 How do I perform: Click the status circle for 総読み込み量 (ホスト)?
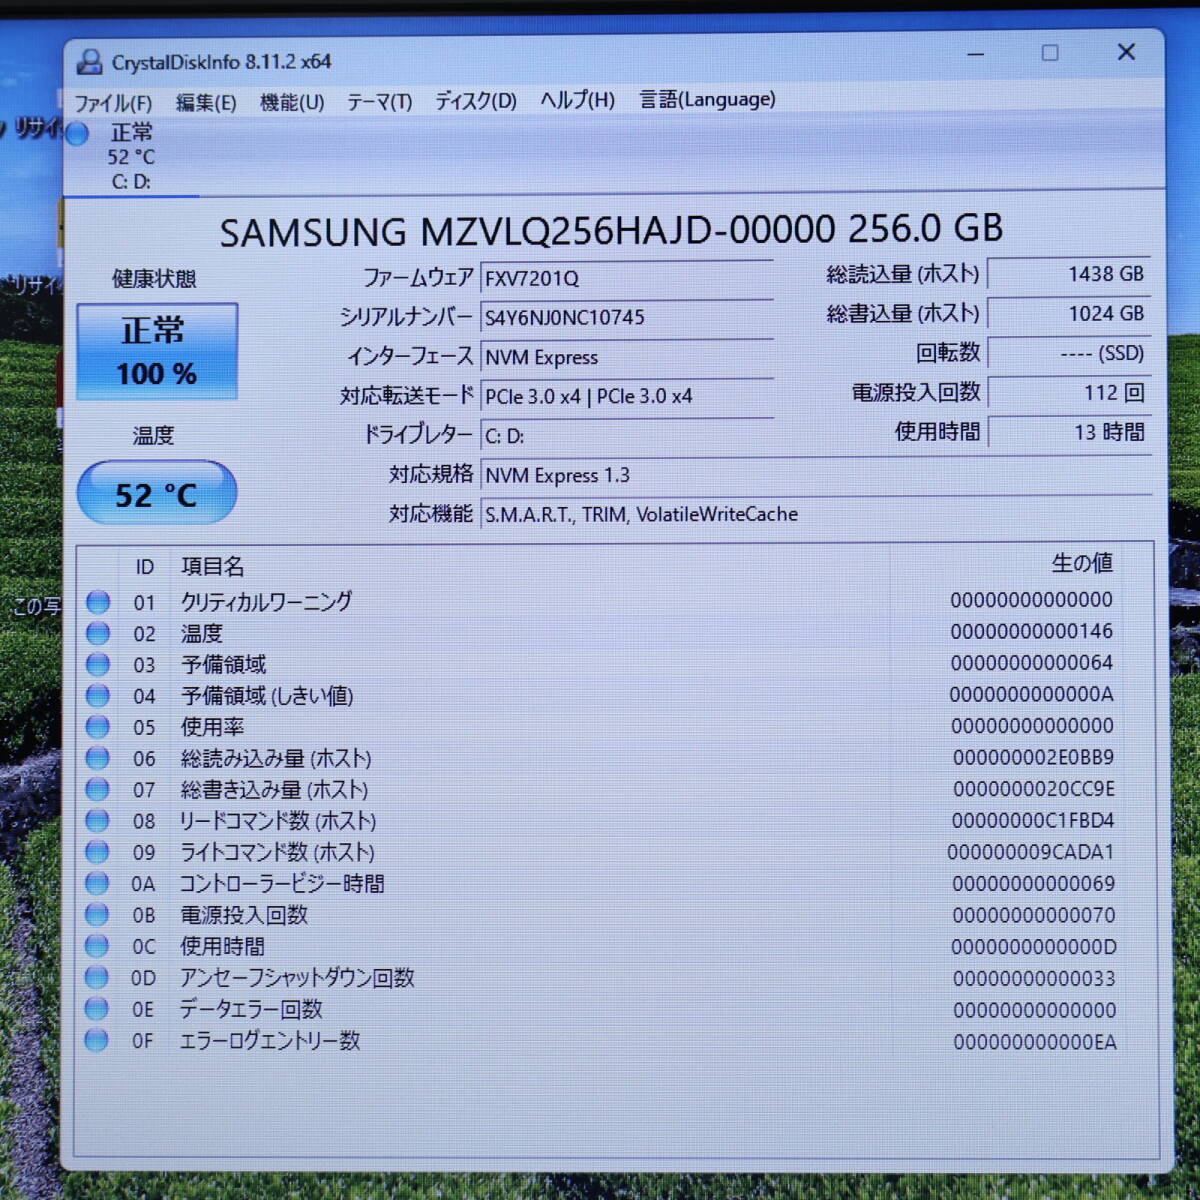[98, 758]
